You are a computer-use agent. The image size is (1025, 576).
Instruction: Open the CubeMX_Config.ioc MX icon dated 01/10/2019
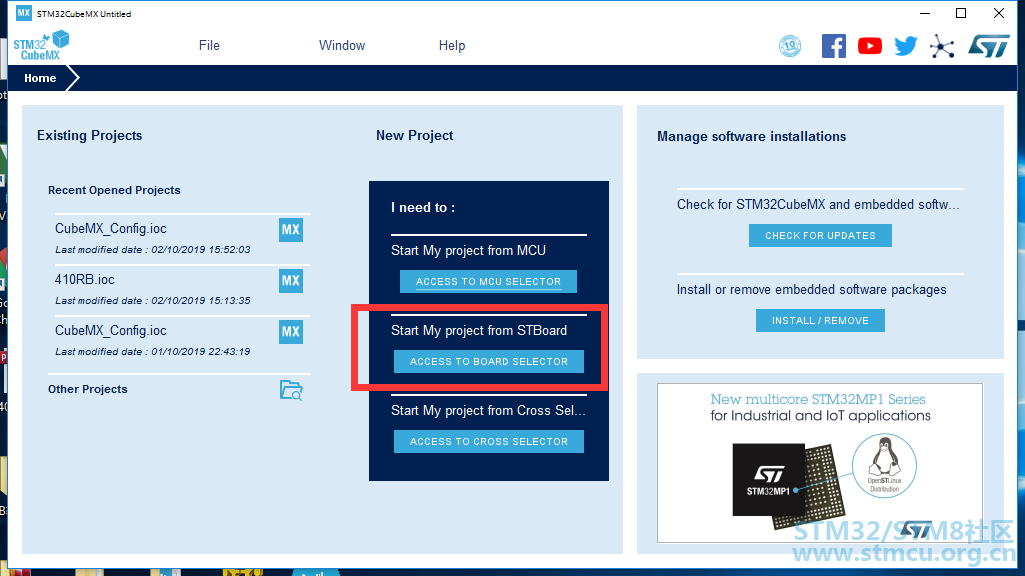[291, 331]
